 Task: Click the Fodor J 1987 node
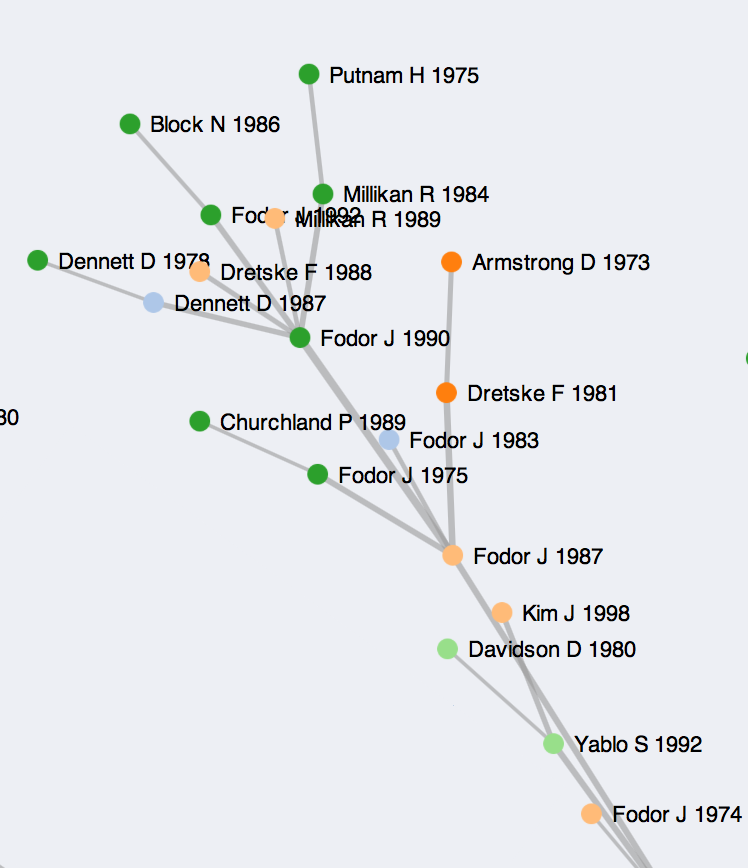(452, 555)
